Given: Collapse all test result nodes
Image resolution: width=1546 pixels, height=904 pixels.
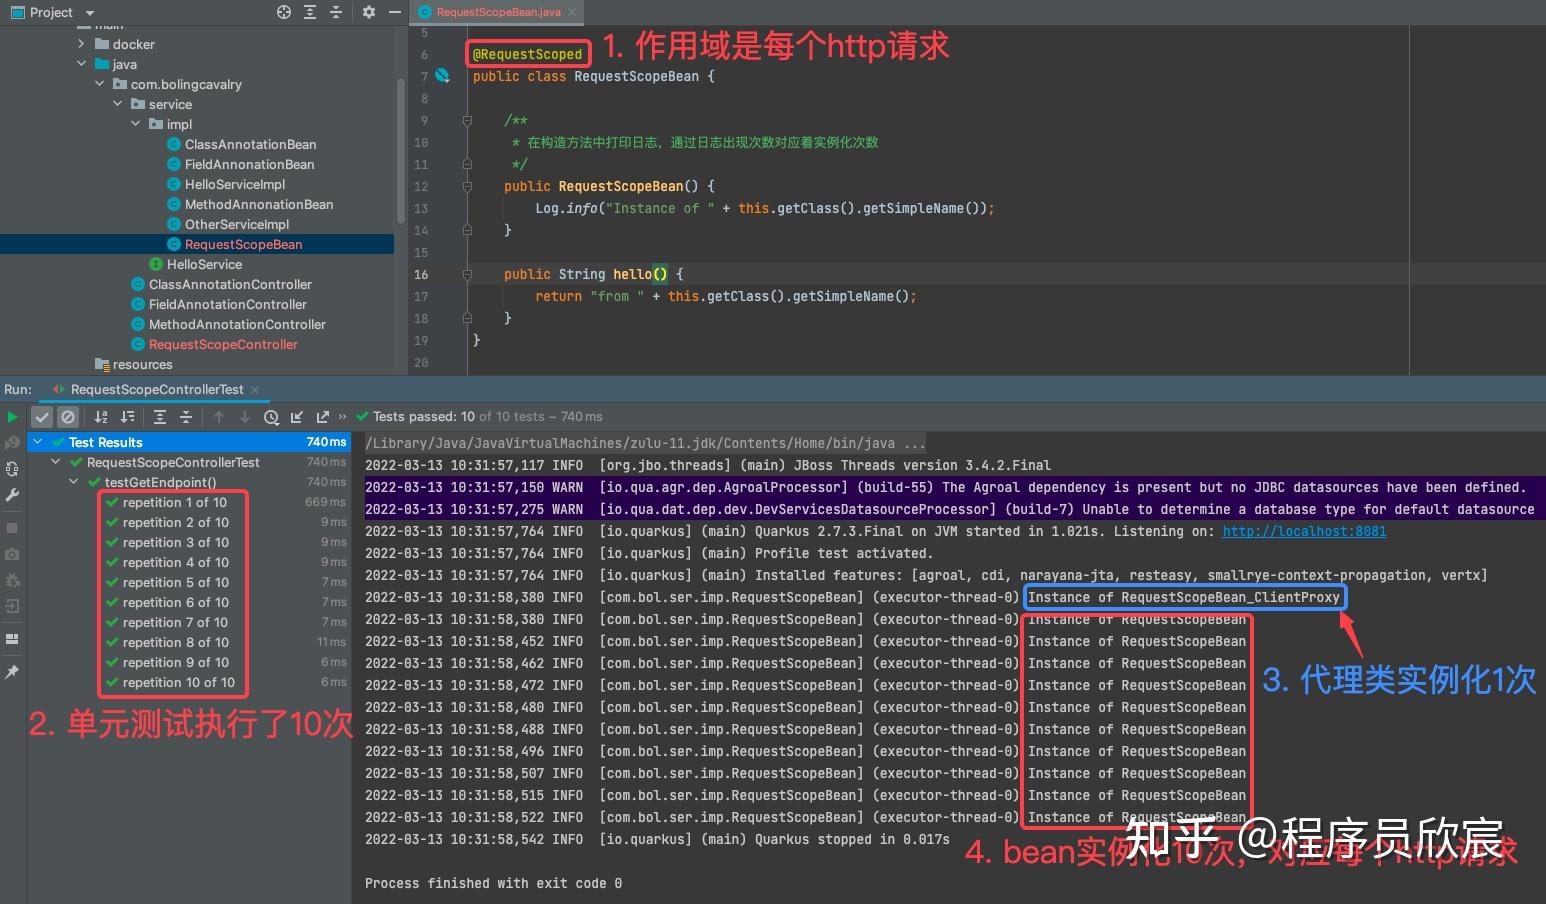Looking at the screenshot, I should [x=186, y=417].
